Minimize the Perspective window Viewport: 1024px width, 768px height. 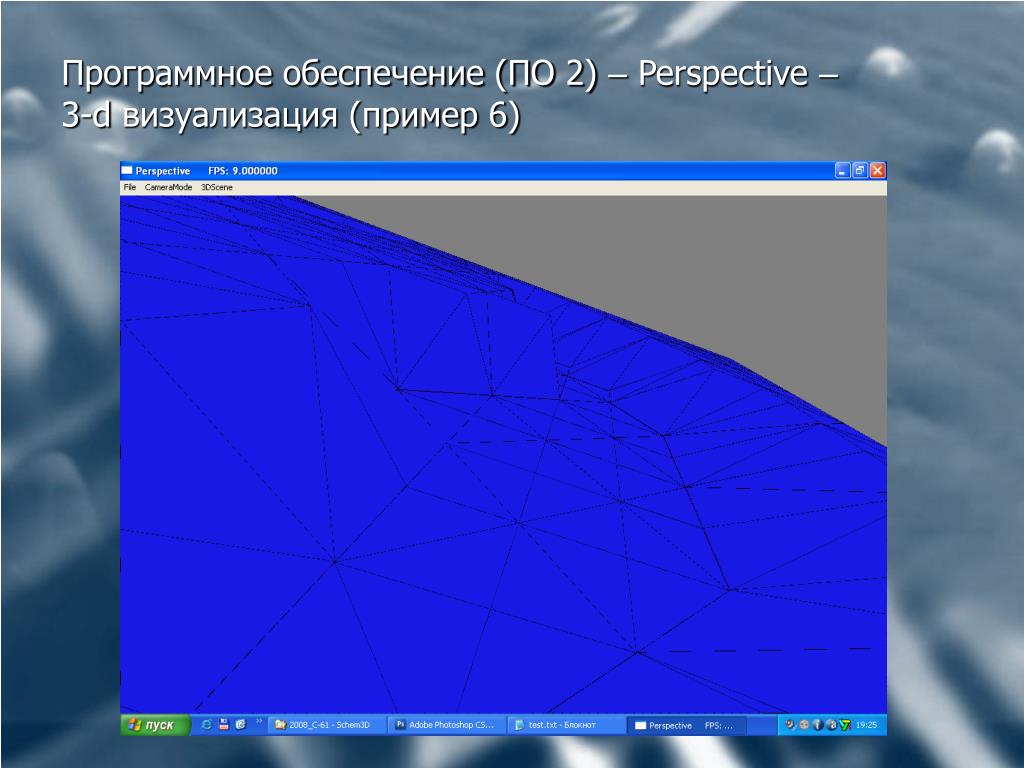843,171
